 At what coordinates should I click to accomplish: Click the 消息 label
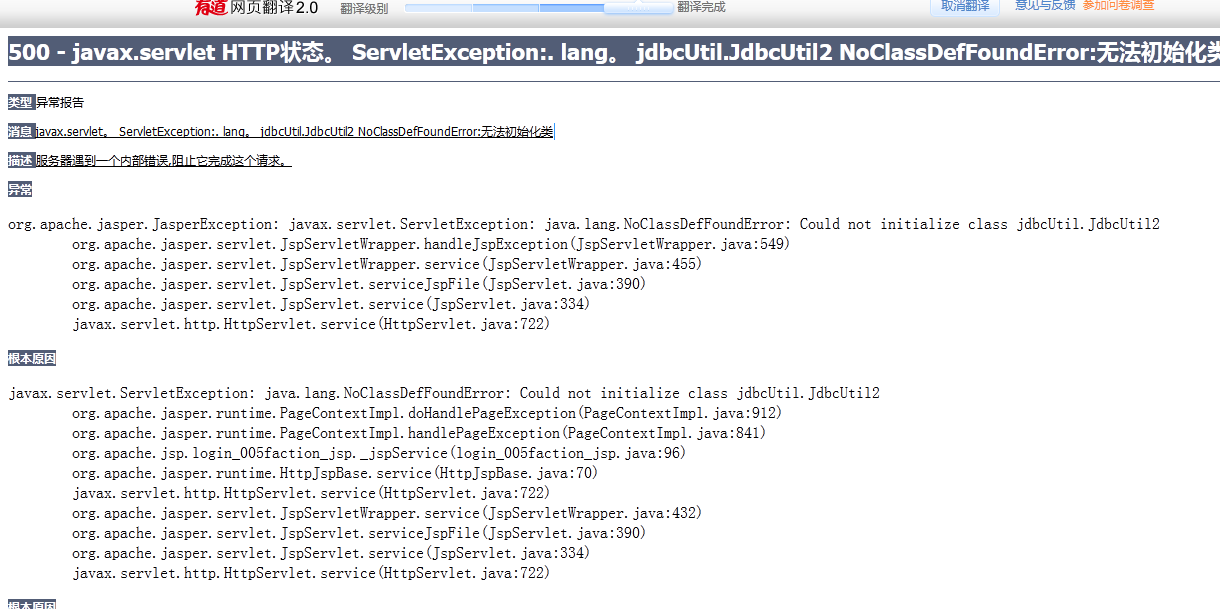(20, 131)
